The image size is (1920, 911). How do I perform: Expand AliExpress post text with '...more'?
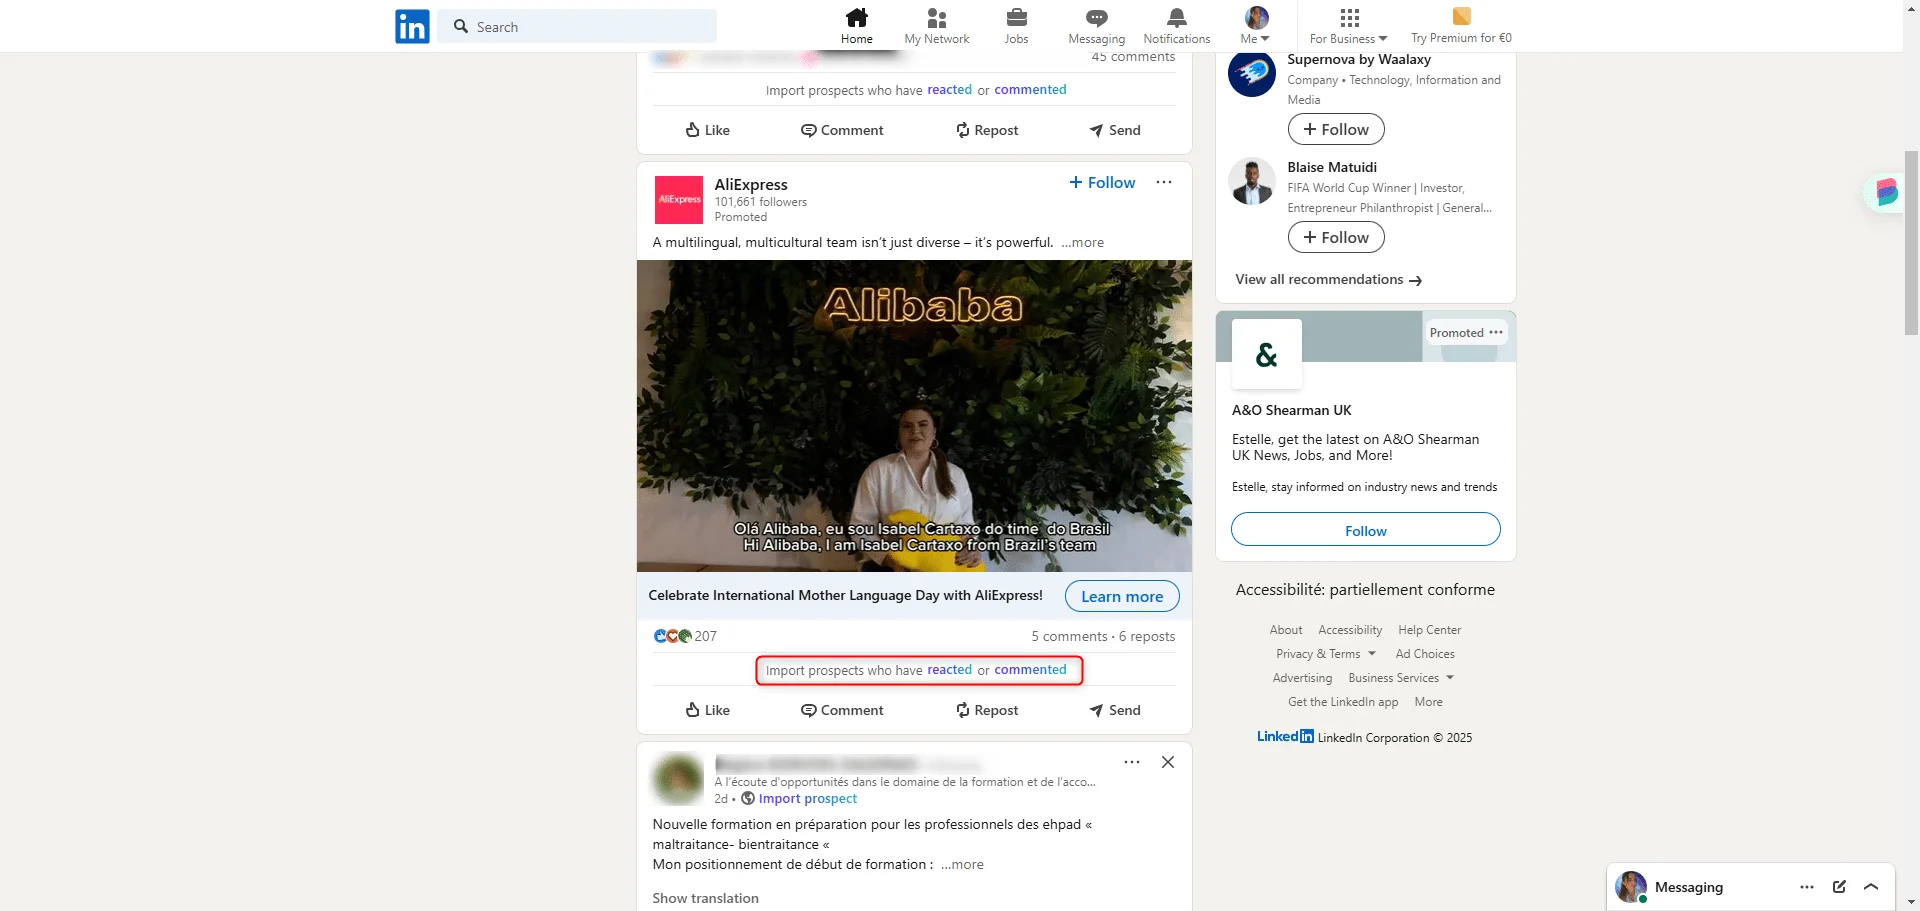[x=1082, y=243]
